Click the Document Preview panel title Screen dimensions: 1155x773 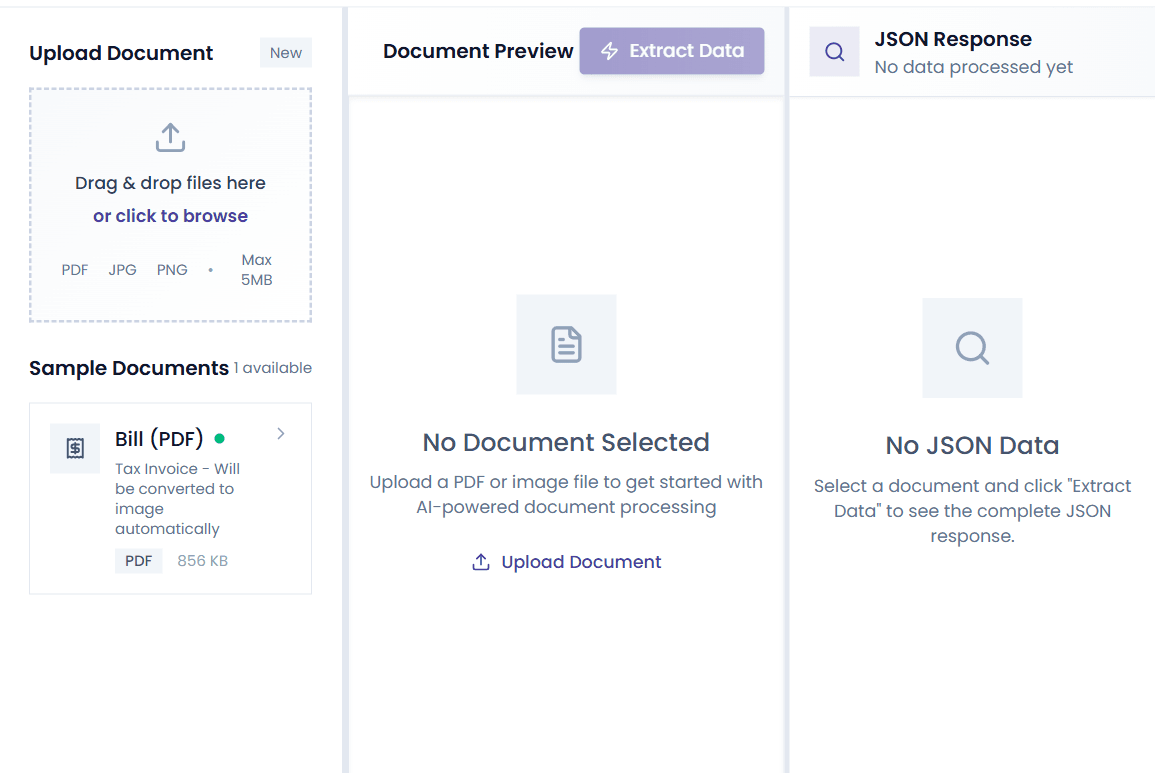click(478, 50)
